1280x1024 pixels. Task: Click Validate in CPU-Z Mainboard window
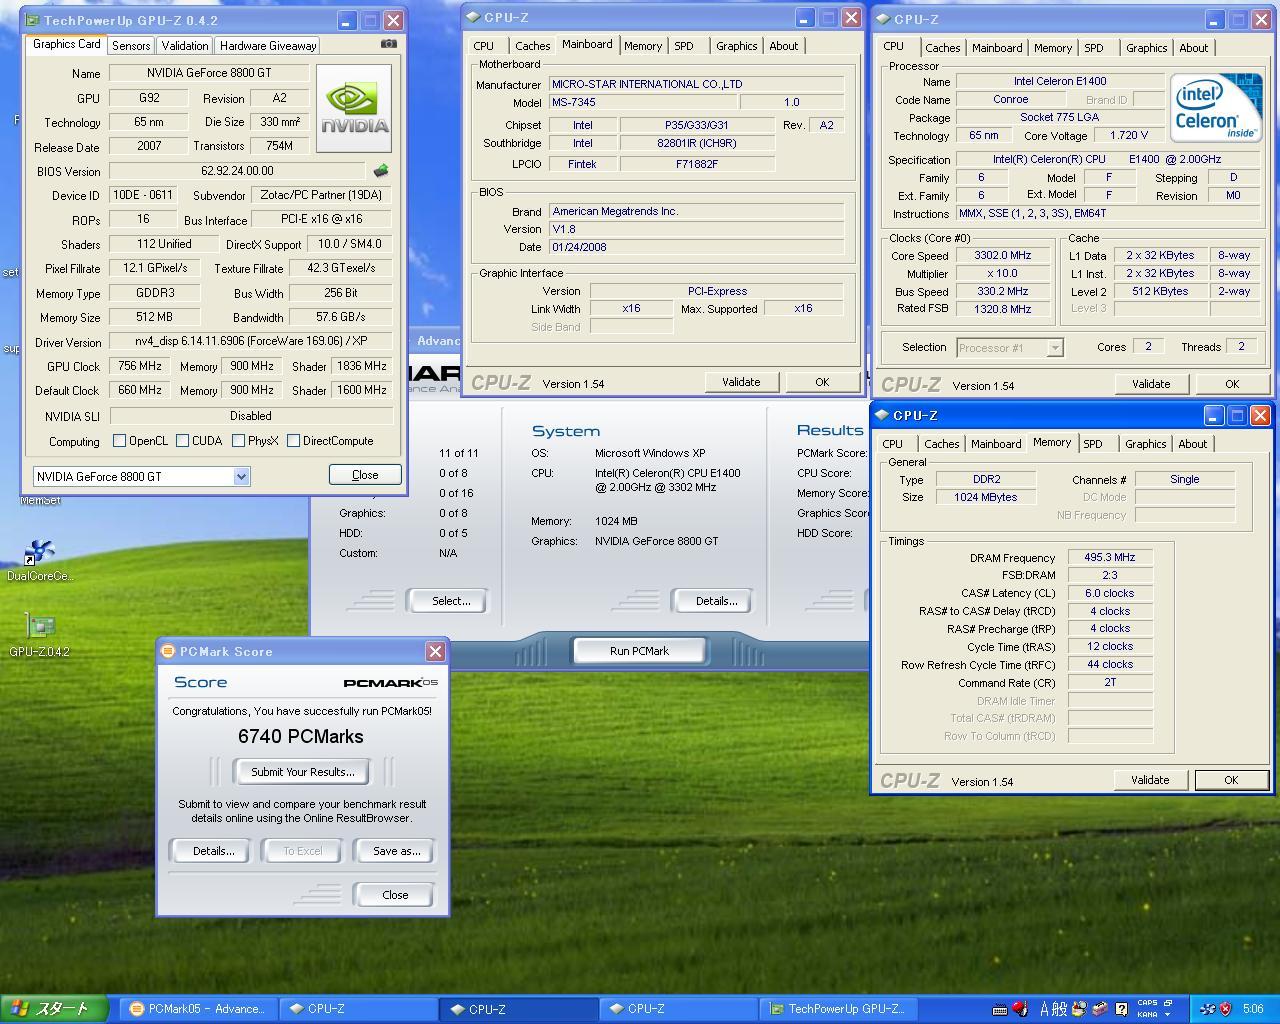(x=741, y=382)
